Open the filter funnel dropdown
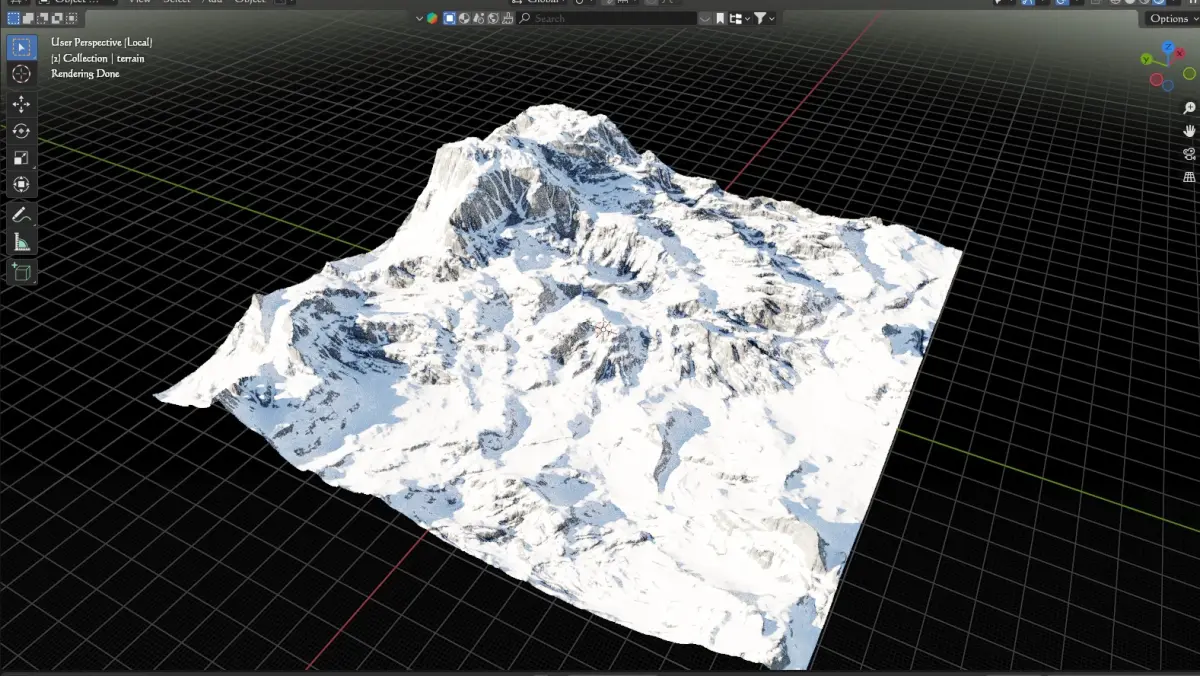1200x676 pixels. (x=765, y=18)
